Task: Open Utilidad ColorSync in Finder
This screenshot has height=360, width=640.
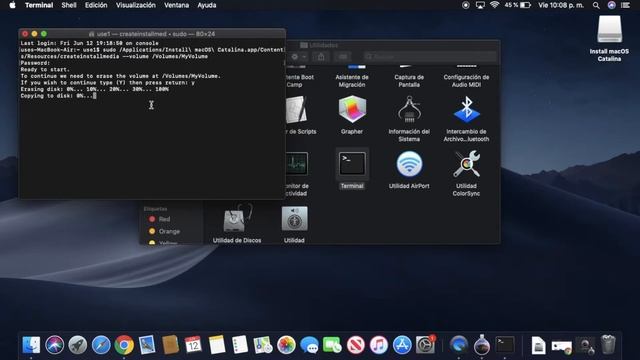Action: pos(466,173)
